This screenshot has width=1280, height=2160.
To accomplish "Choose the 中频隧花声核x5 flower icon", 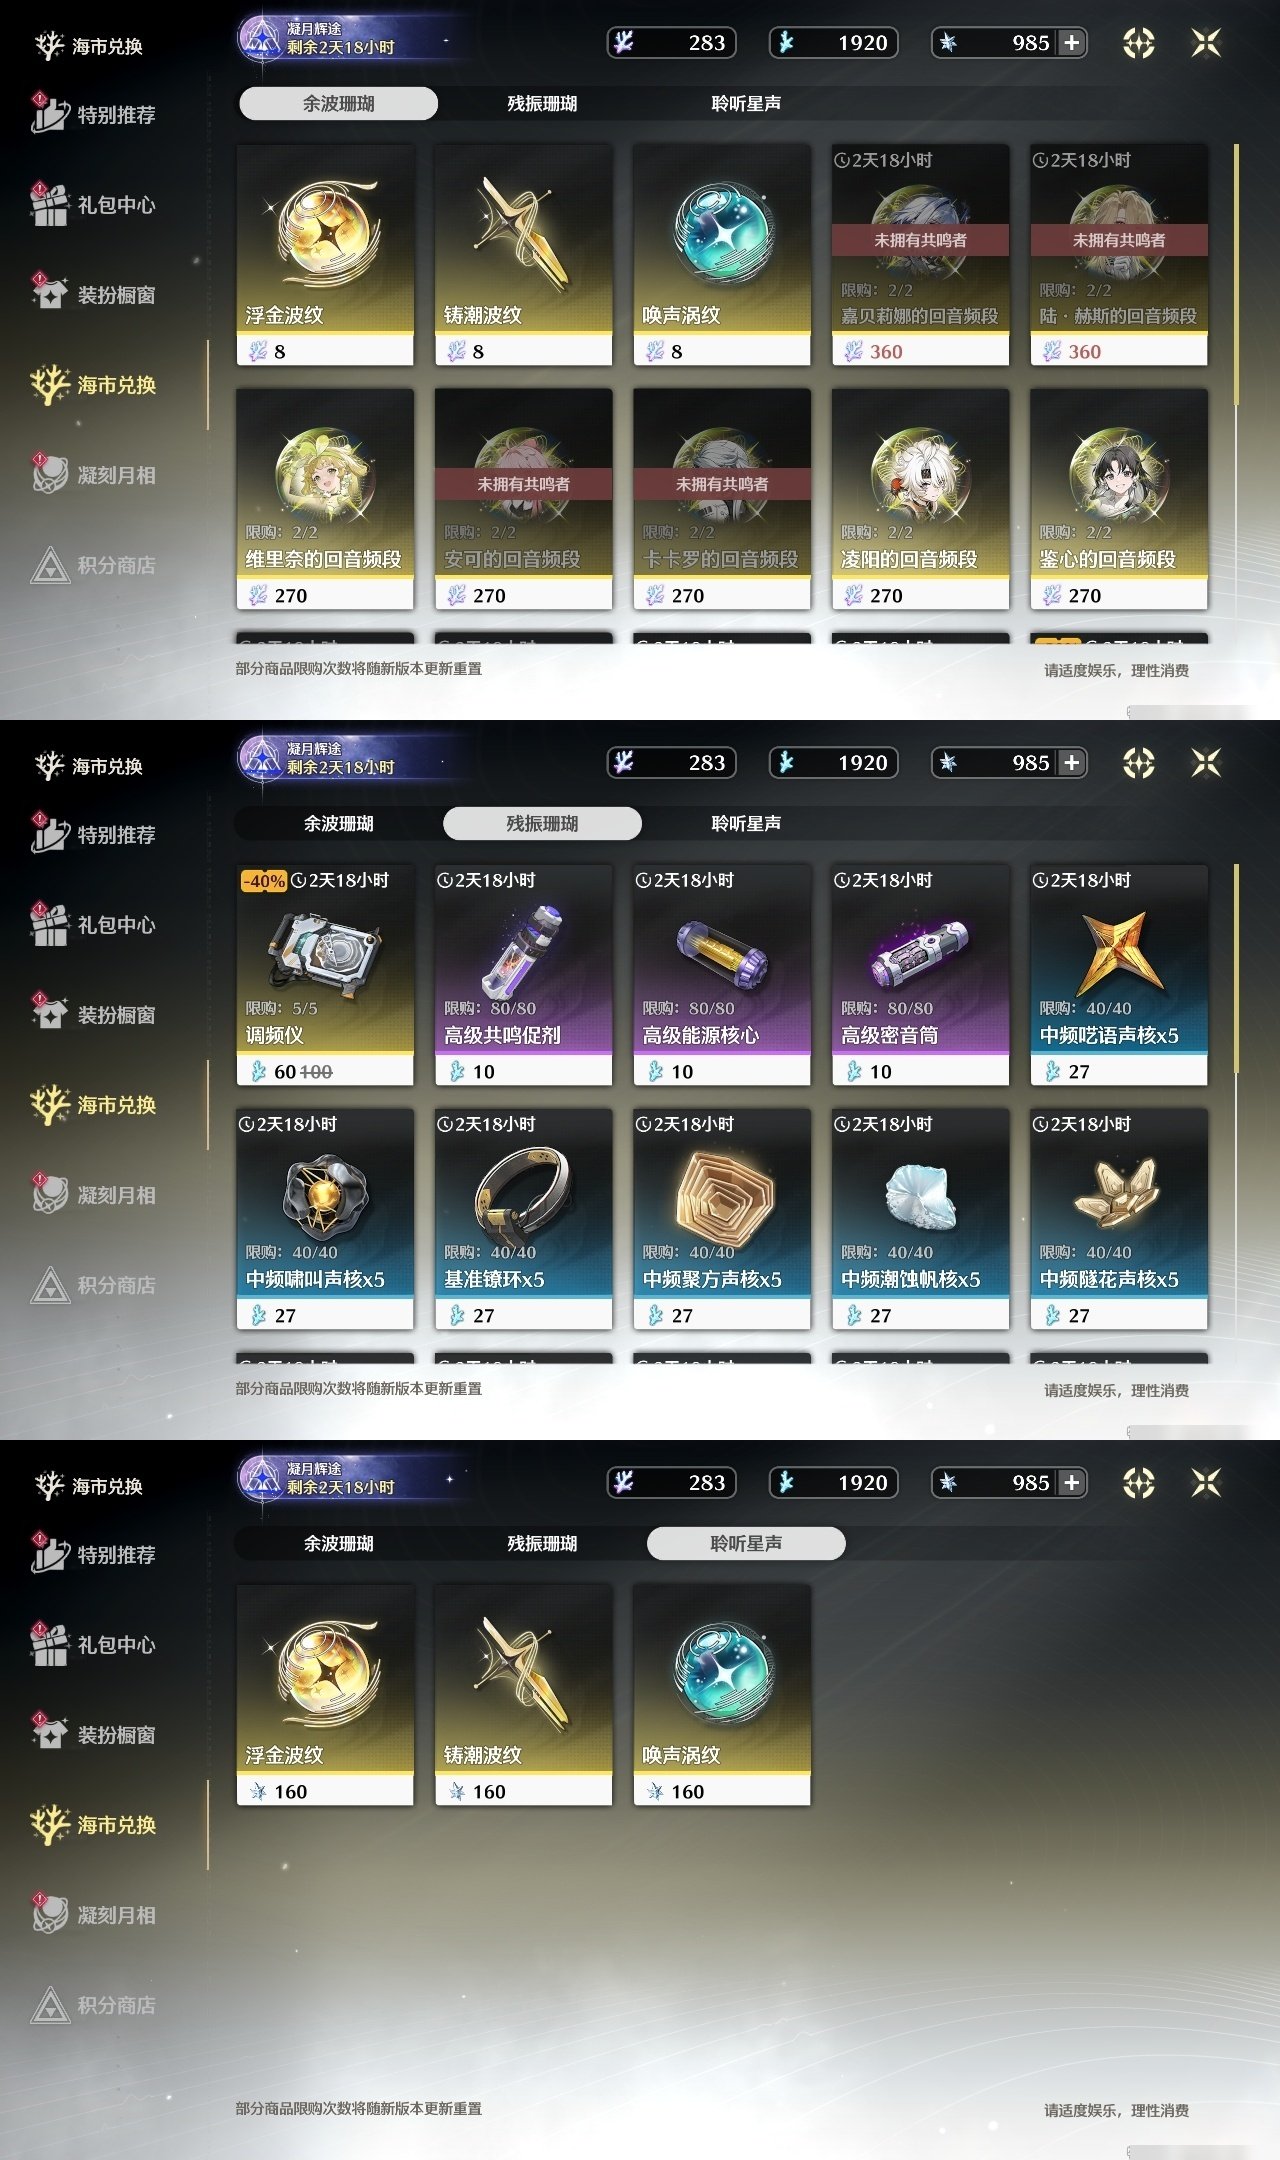I will (1118, 1194).
